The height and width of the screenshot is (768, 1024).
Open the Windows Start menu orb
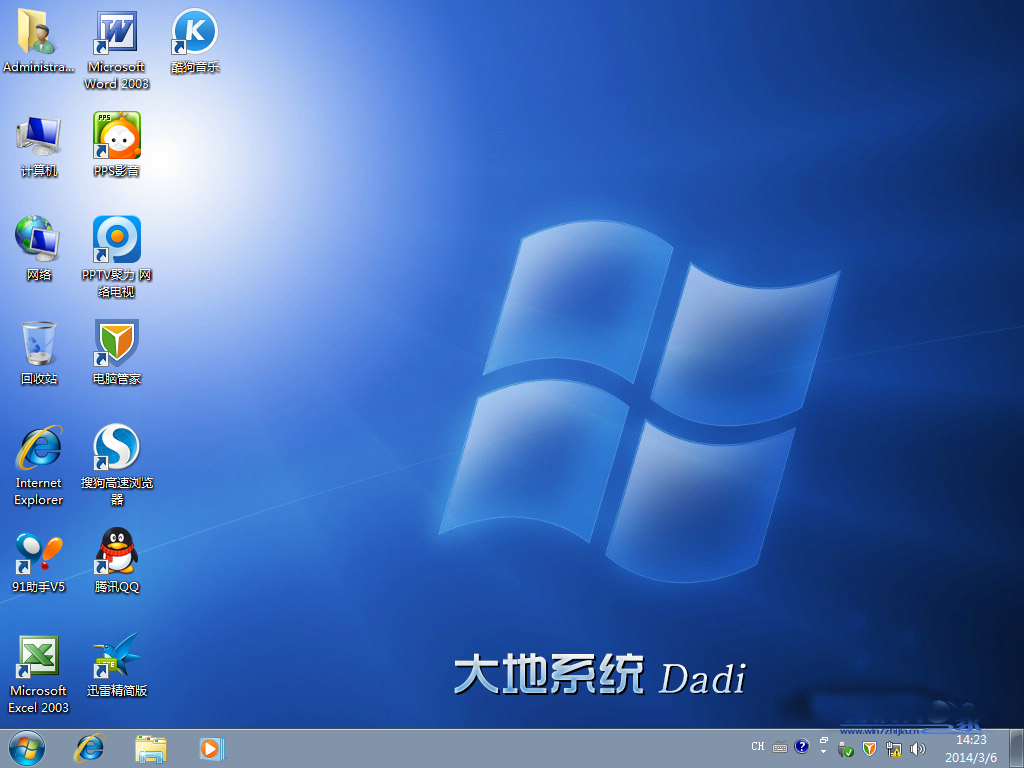point(27,747)
